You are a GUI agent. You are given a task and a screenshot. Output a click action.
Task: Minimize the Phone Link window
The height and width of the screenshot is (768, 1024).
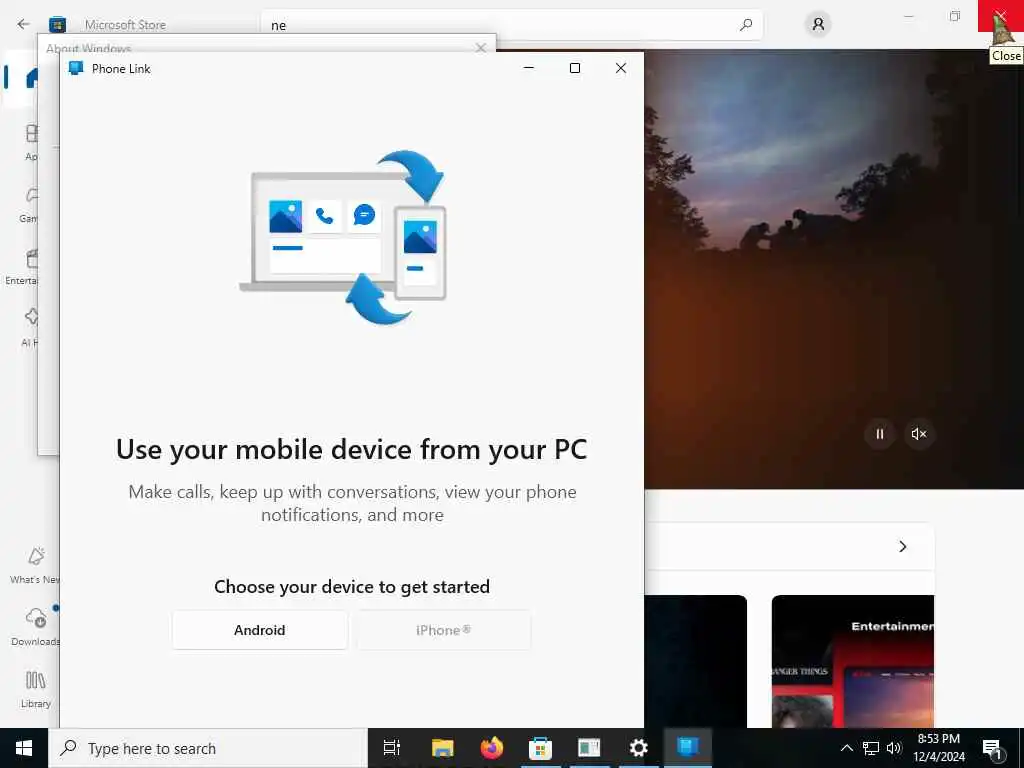click(529, 68)
